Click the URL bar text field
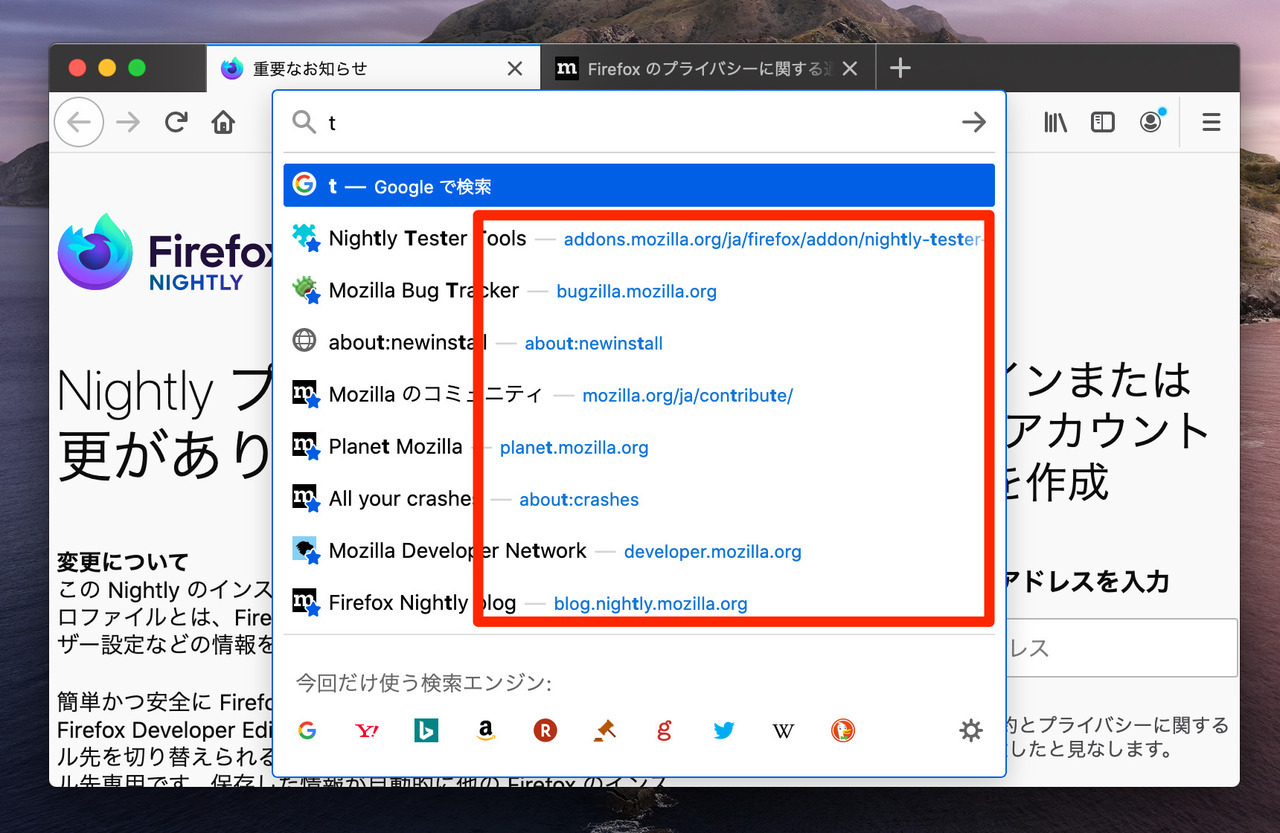 pyautogui.click(x=640, y=122)
